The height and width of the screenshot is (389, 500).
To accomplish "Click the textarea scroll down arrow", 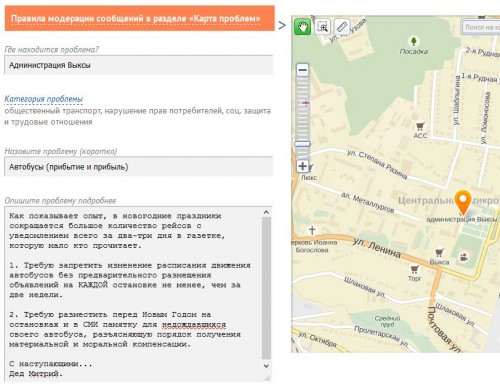I will 266,366.
